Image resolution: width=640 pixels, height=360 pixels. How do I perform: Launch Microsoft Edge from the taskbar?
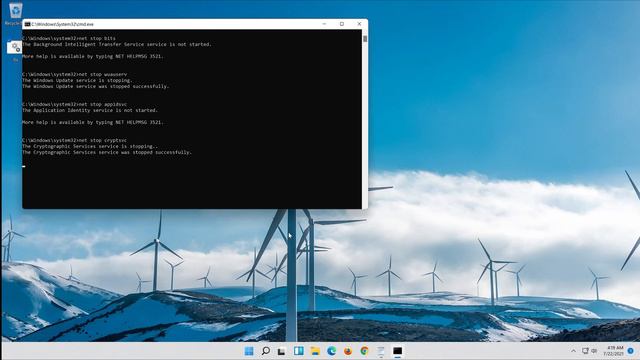(x=331, y=351)
